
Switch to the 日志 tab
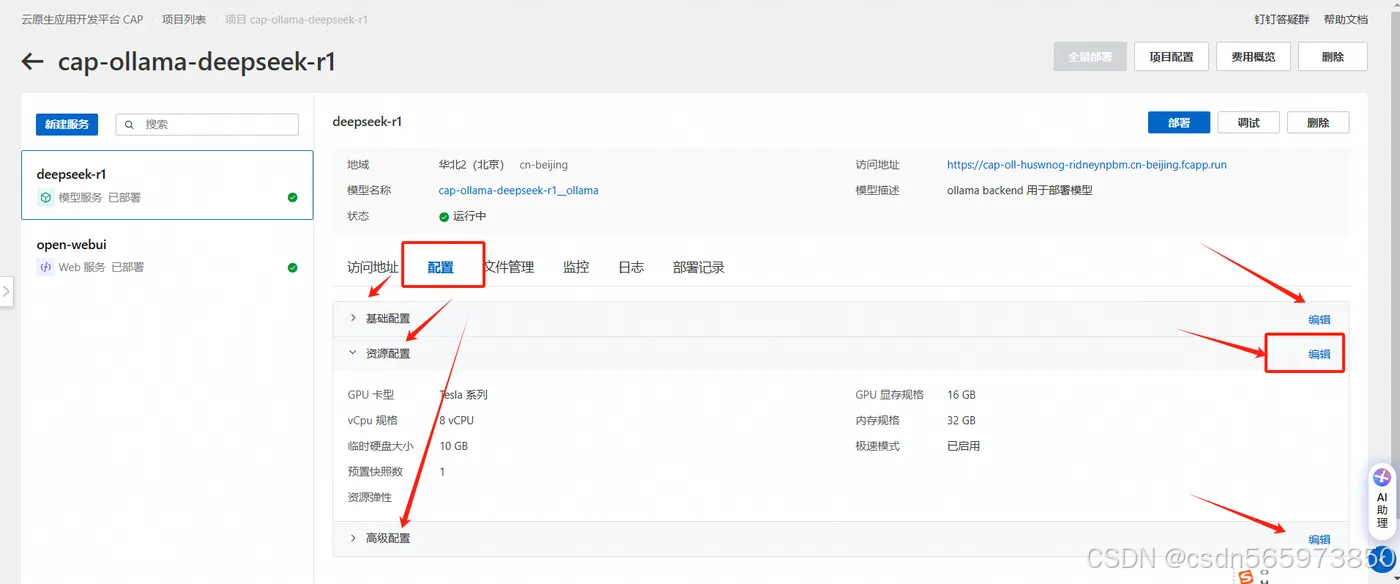point(631,267)
